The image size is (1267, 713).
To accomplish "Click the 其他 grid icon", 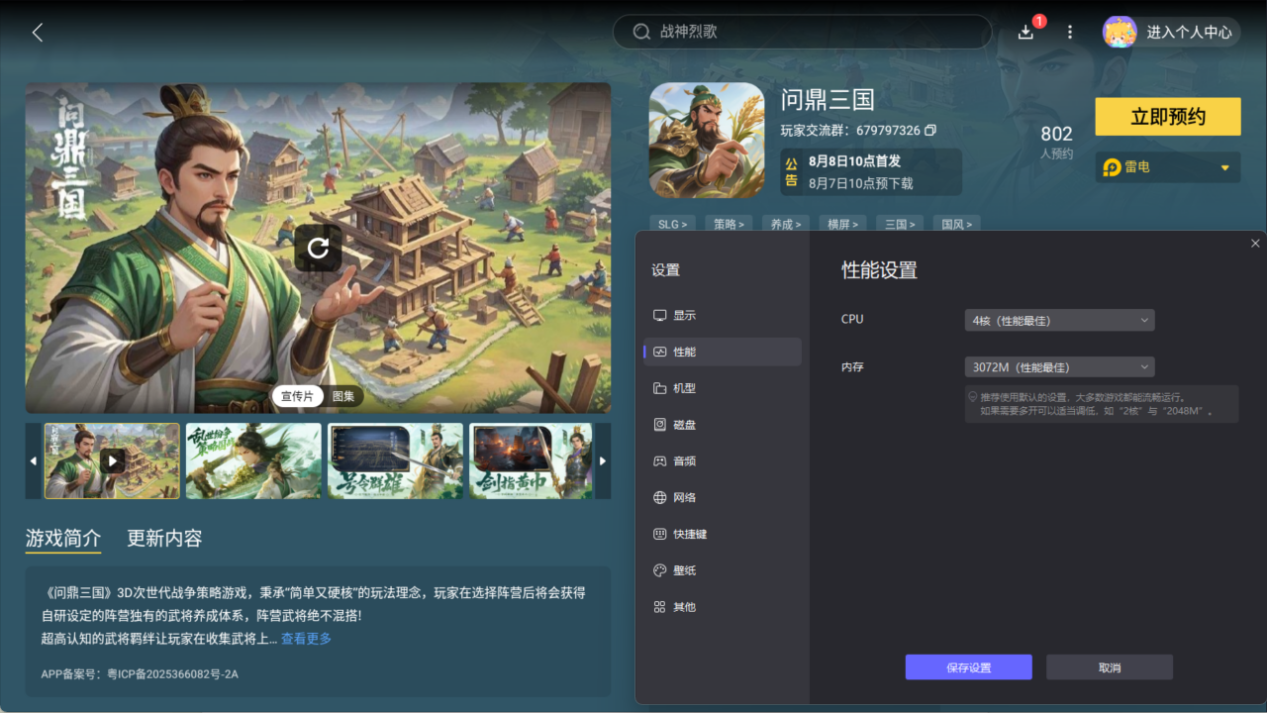I will tap(660, 607).
